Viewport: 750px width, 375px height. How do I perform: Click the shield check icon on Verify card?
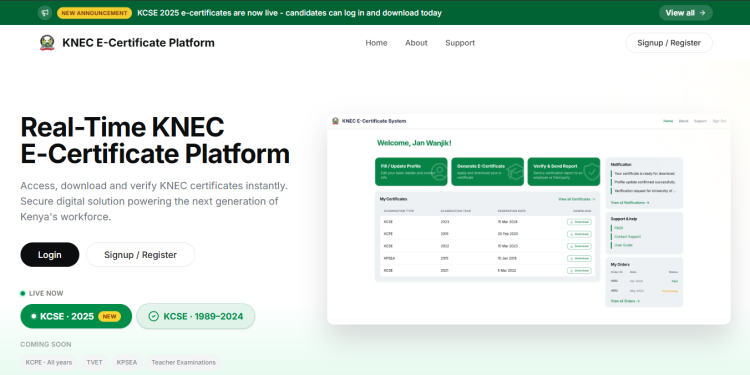pyautogui.click(x=591, y=172)
